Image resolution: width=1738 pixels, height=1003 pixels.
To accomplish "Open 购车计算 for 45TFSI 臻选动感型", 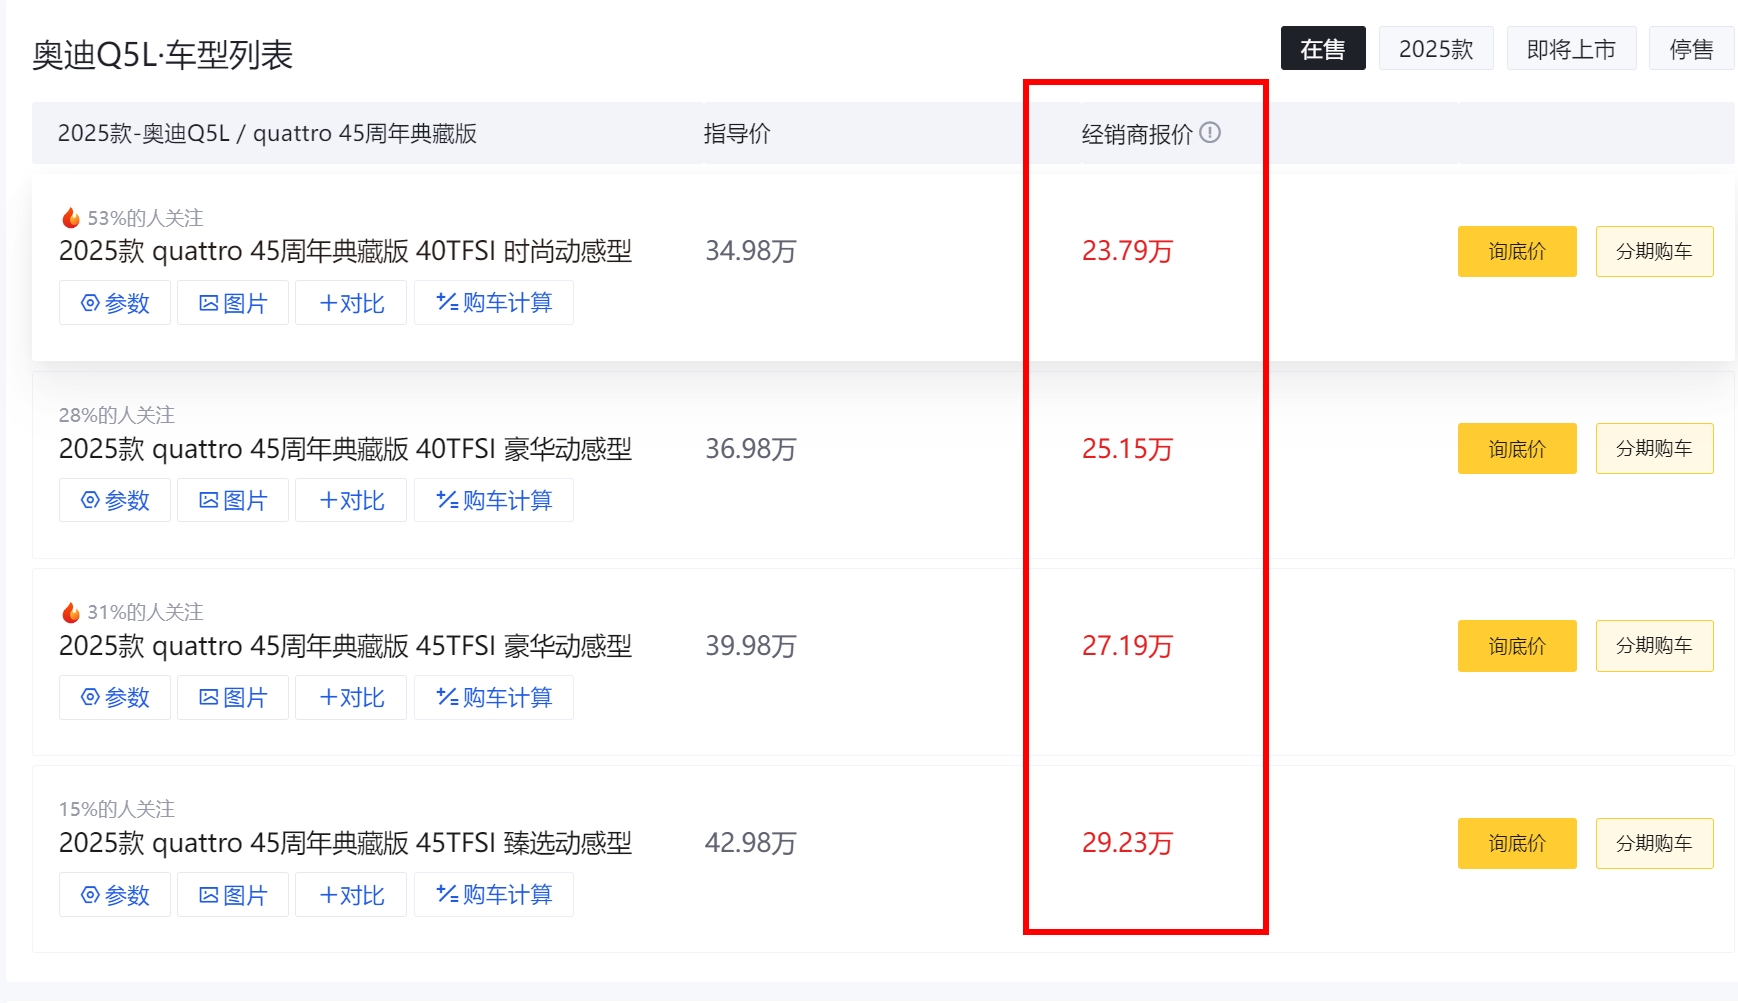I will [494, 894].
